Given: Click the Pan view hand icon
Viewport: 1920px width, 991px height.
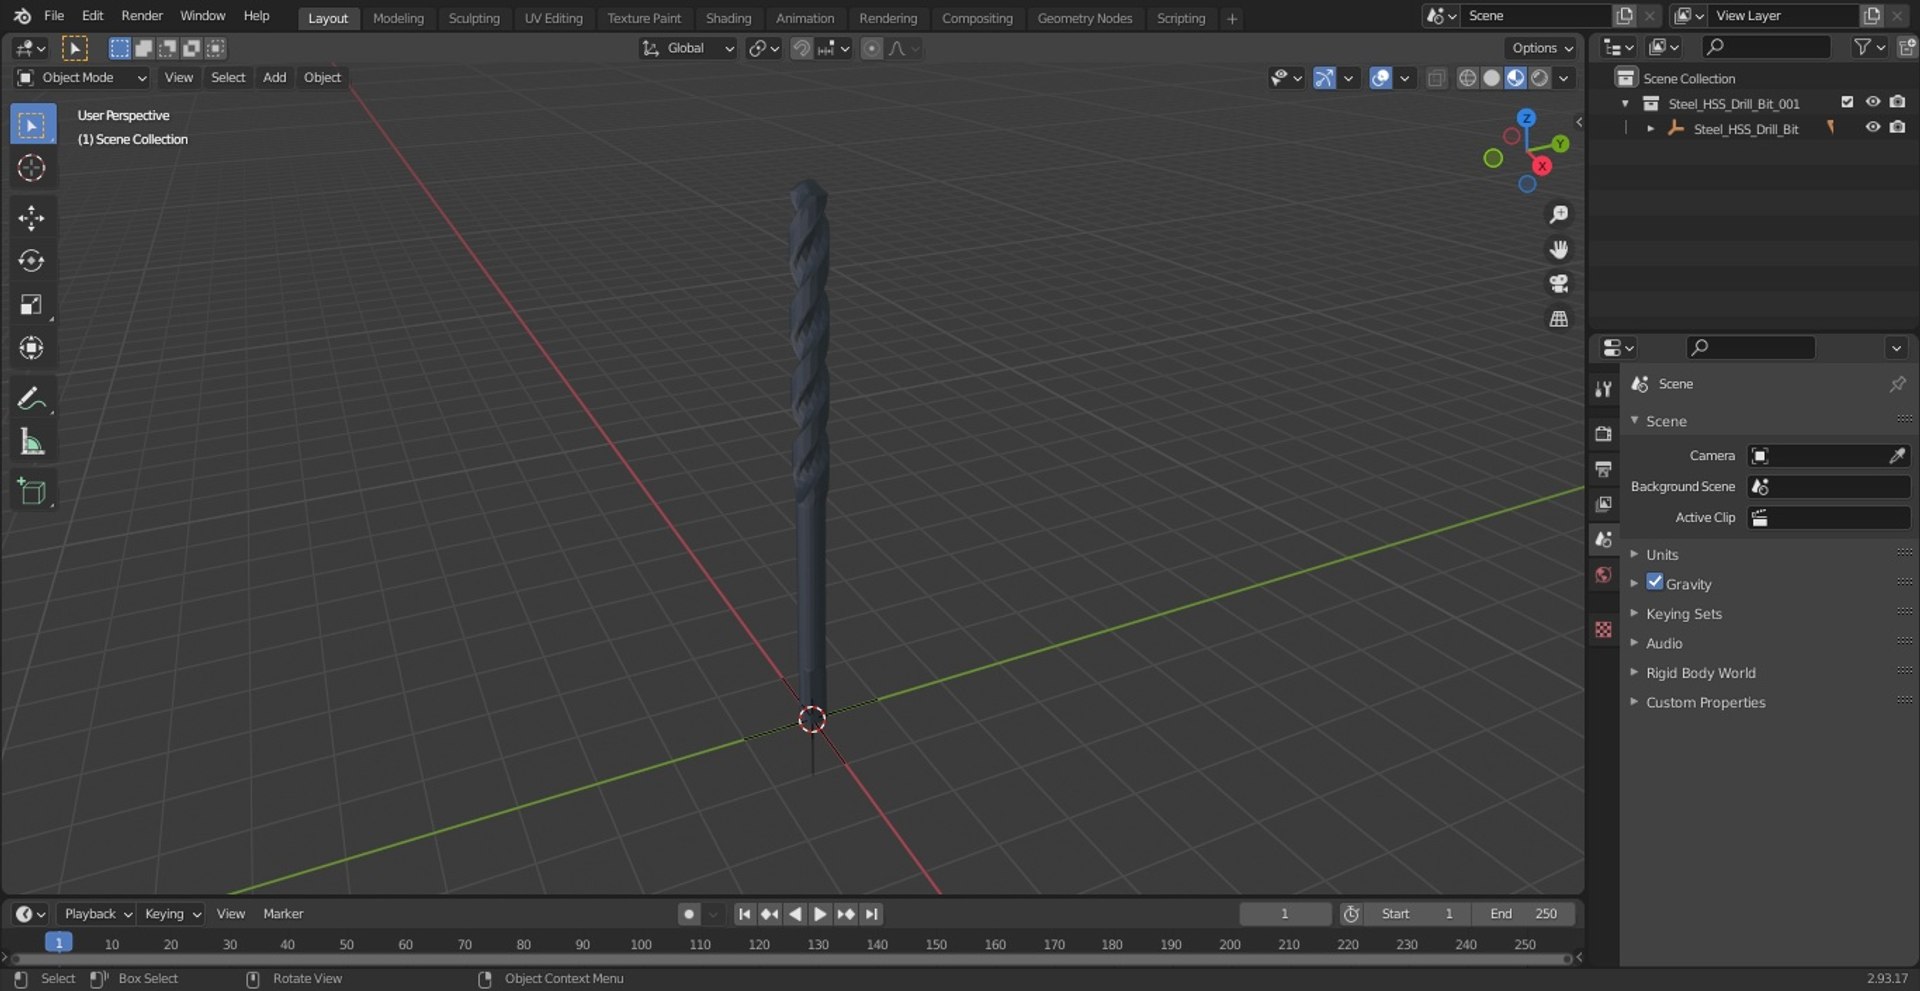Looking at the screenshot, I should pyautogui.click(x=1558, y=249).
